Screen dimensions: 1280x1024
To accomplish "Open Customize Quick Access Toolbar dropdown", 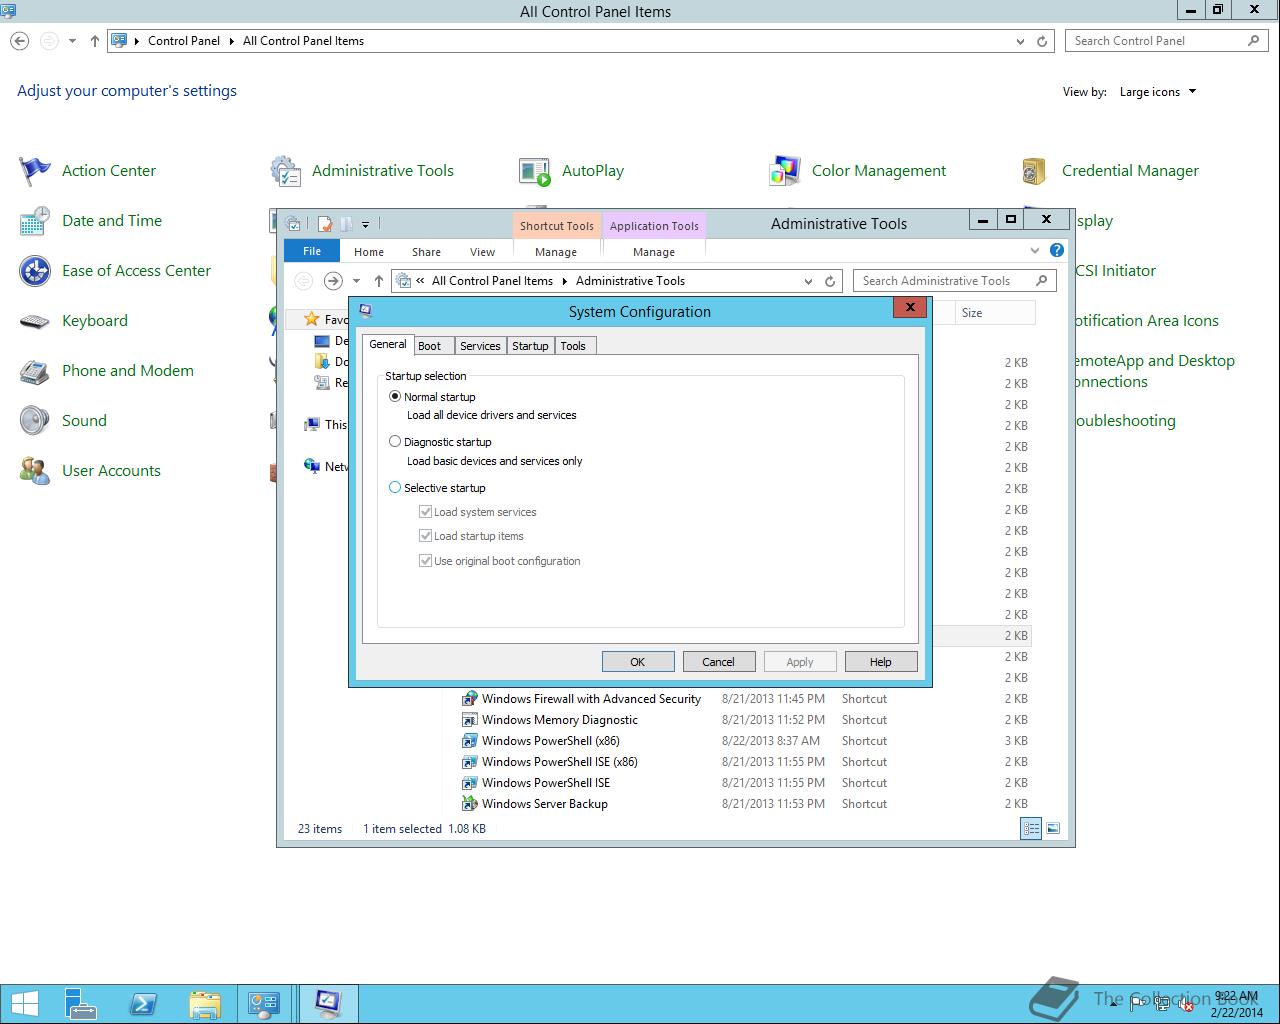I will (365, 224).
